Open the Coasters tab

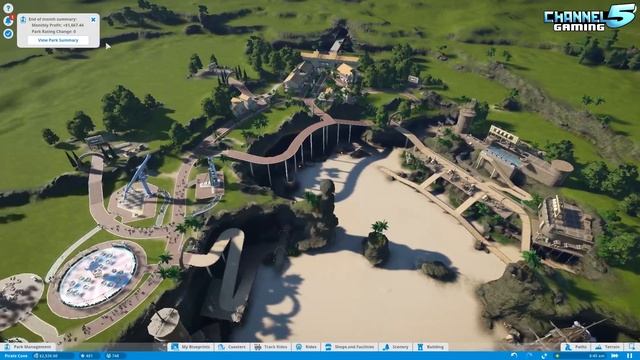tap(232, 347)
